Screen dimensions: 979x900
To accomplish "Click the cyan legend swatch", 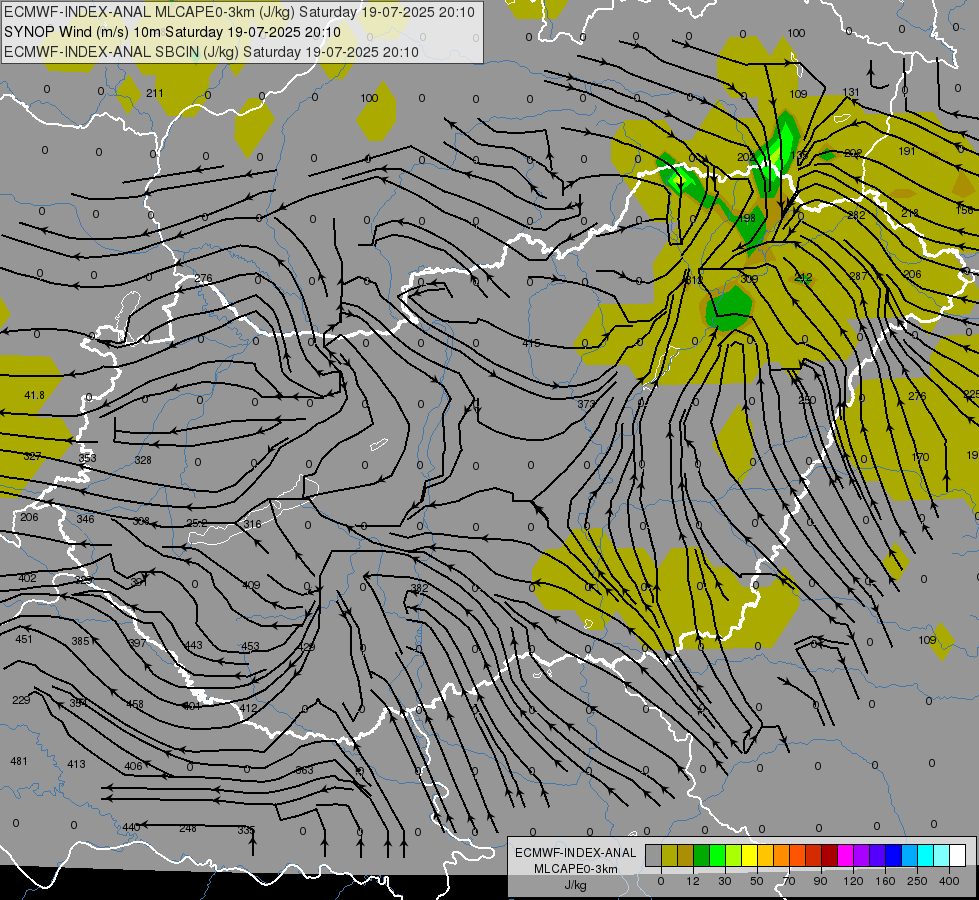I will (x=925, y=855).
